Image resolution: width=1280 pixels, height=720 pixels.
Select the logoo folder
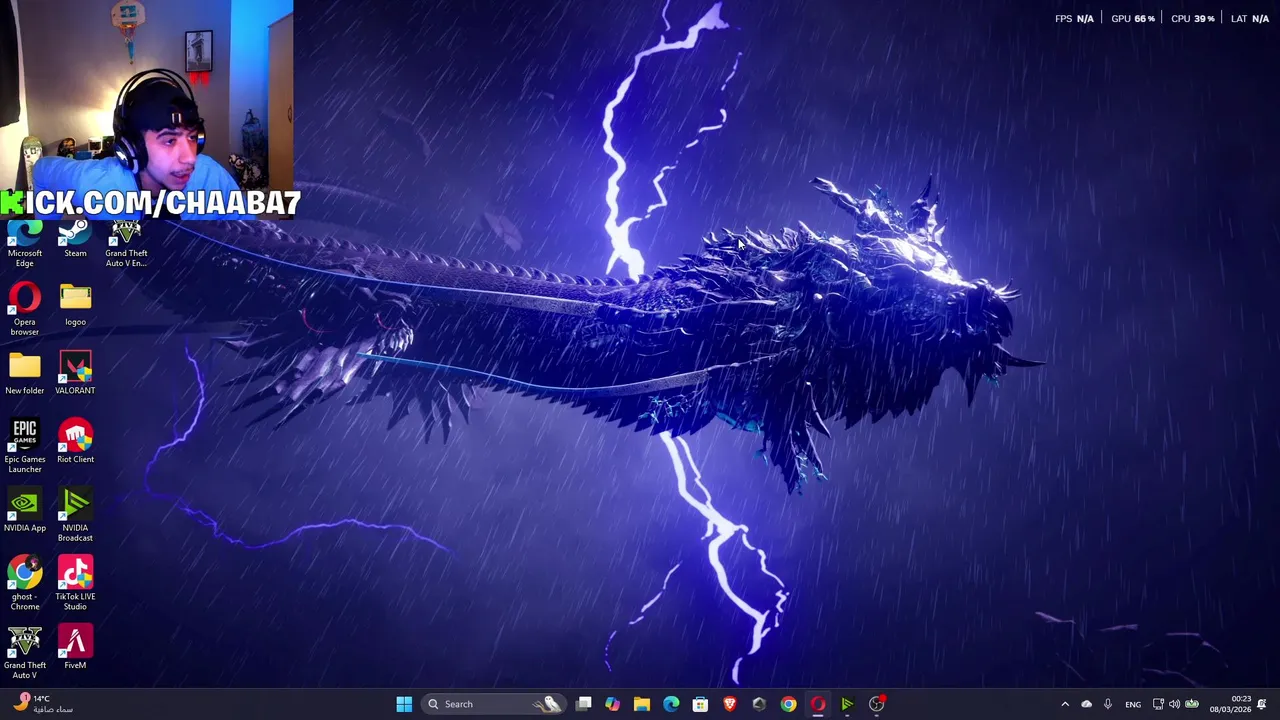75,305
